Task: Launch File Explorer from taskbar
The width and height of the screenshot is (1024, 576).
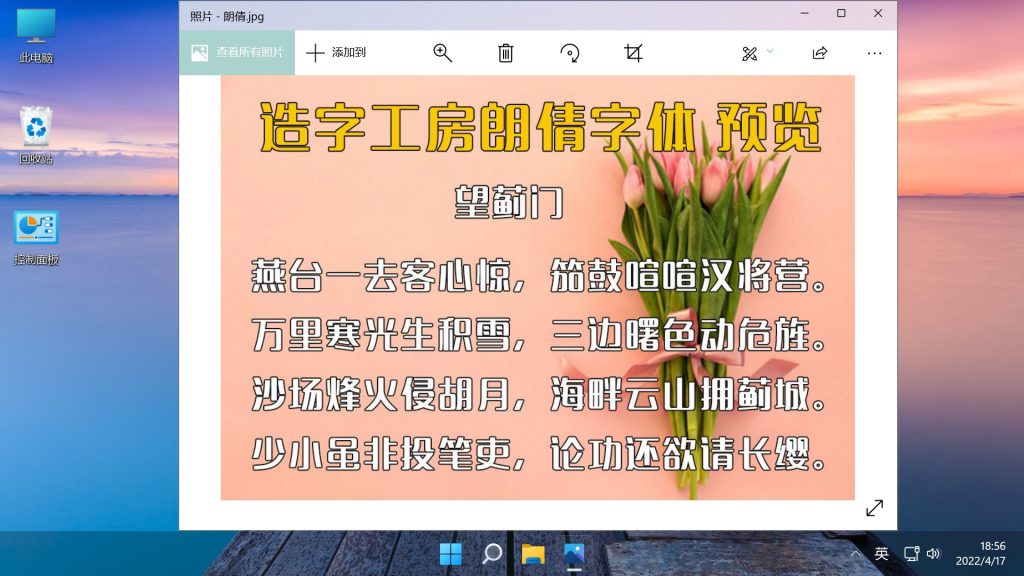Action: 533,554
